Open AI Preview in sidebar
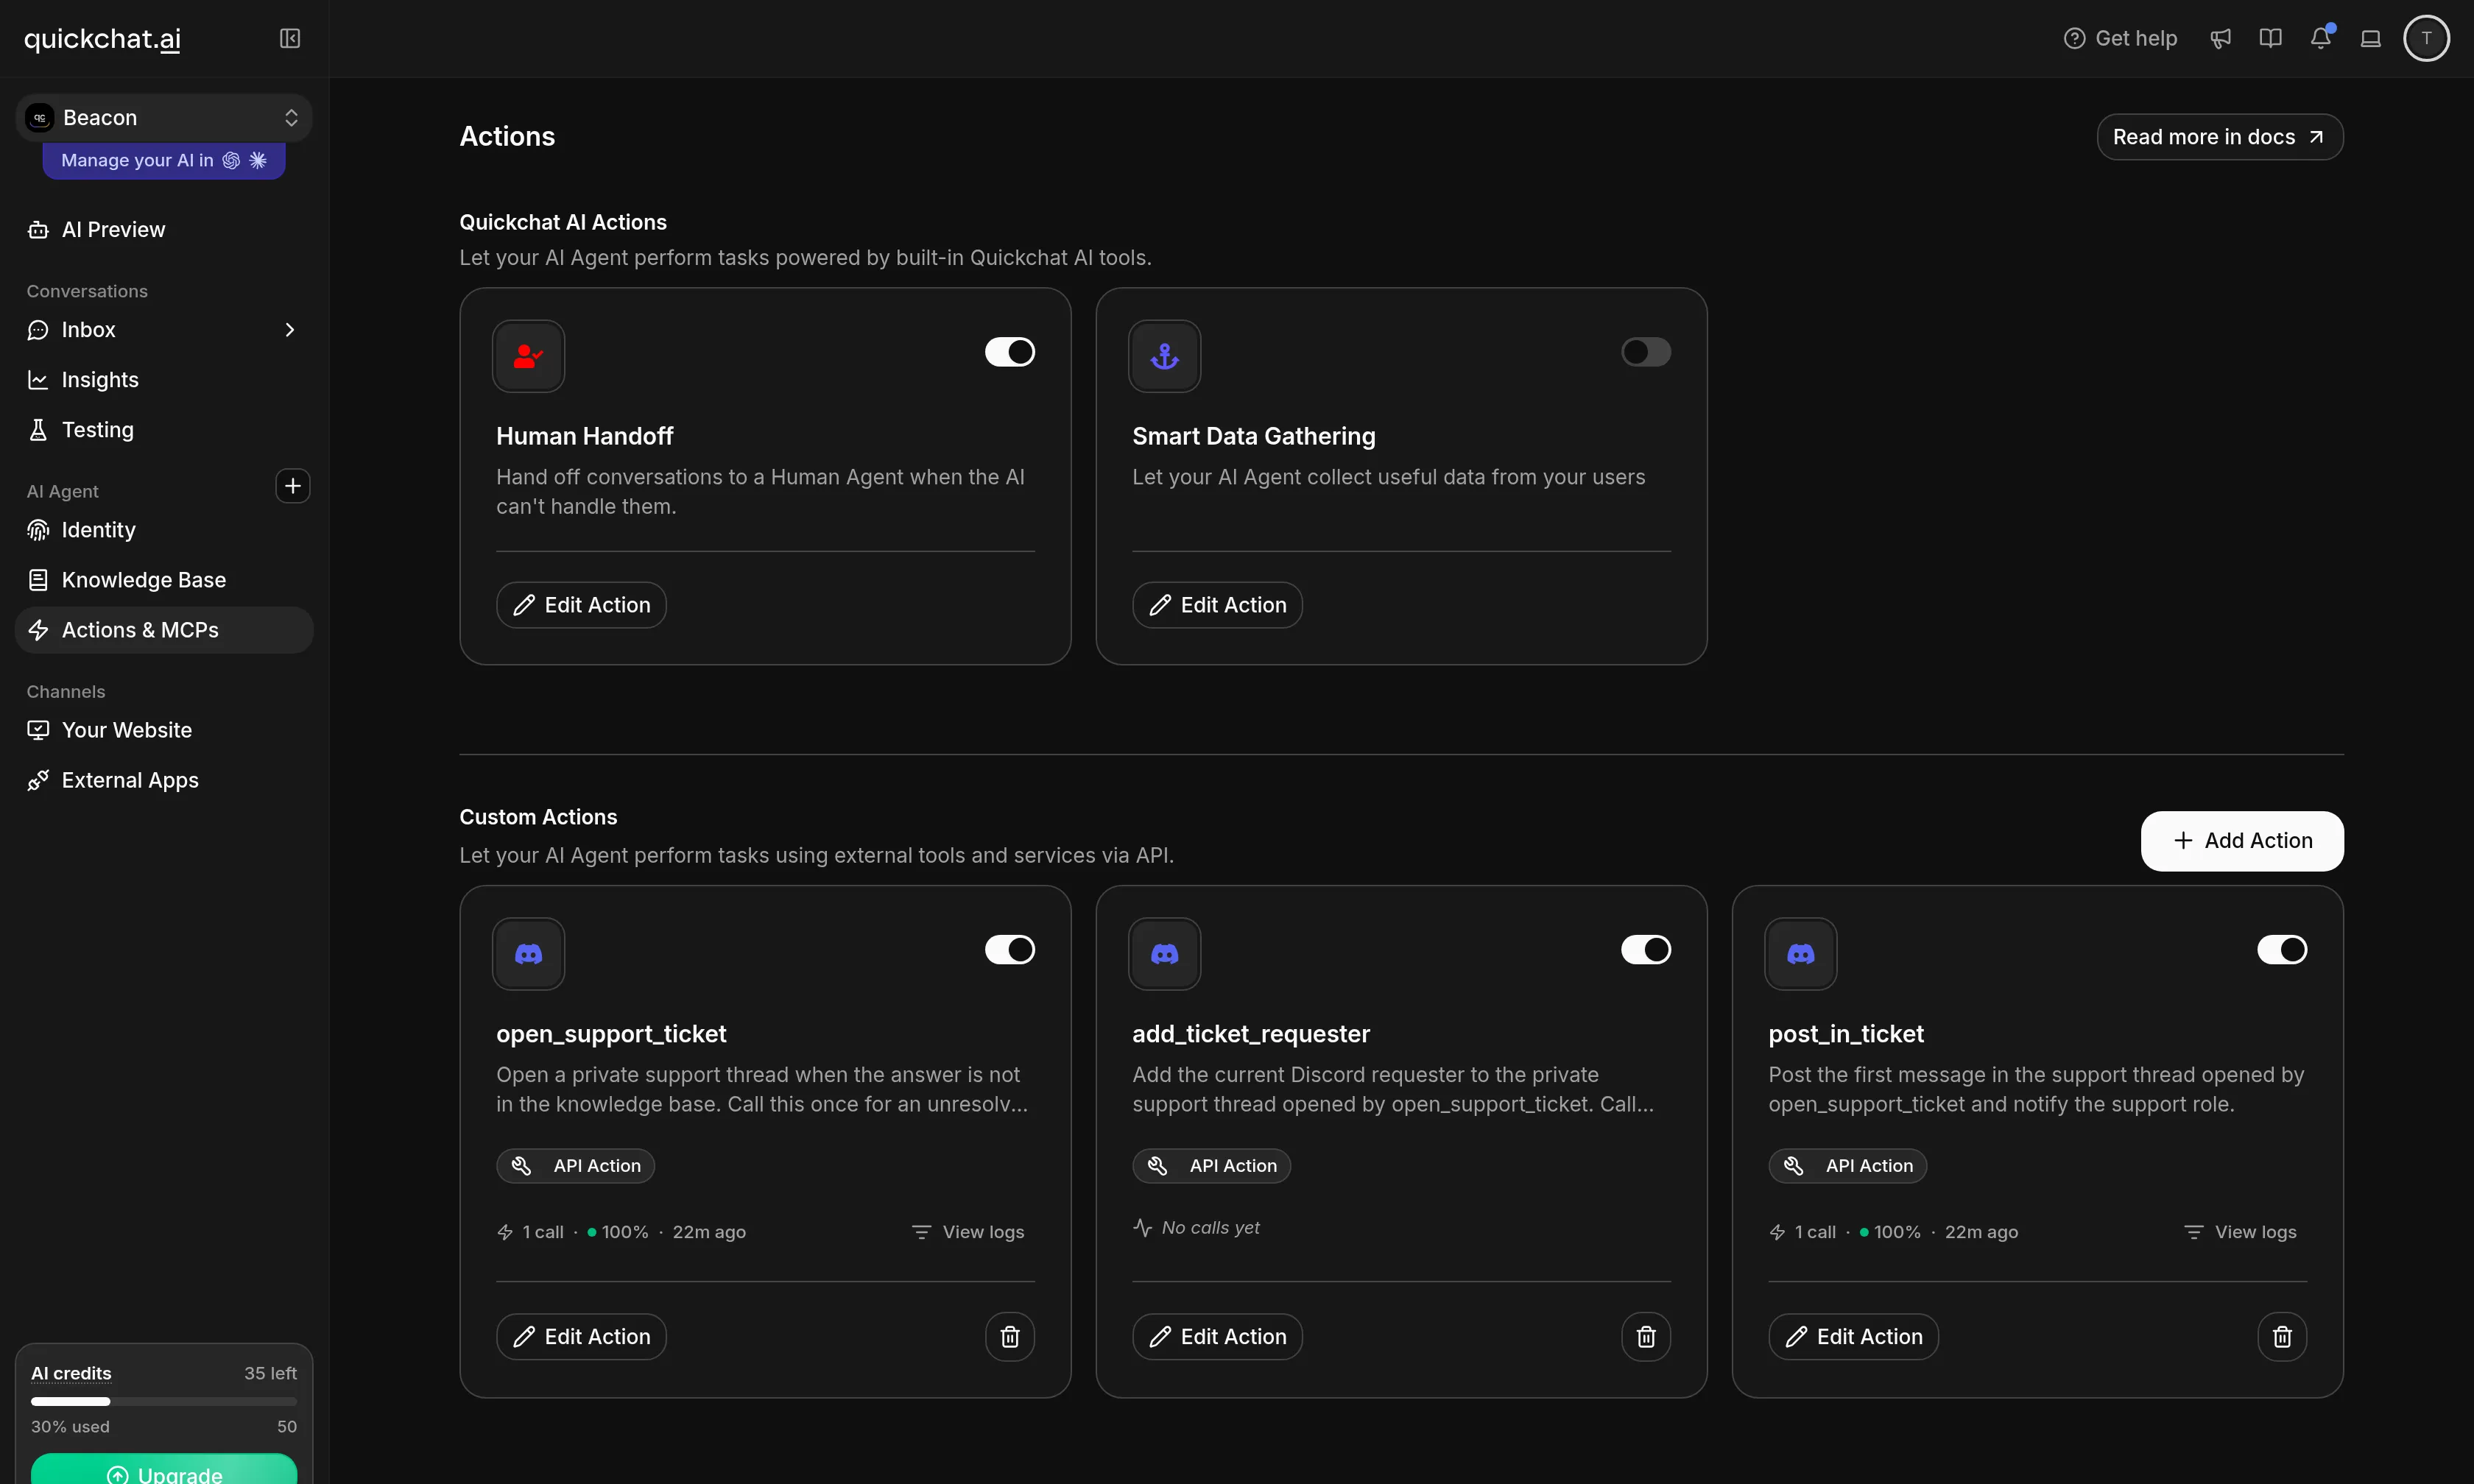Viewport: 2474px width, 1484px height. coord(164,230)
